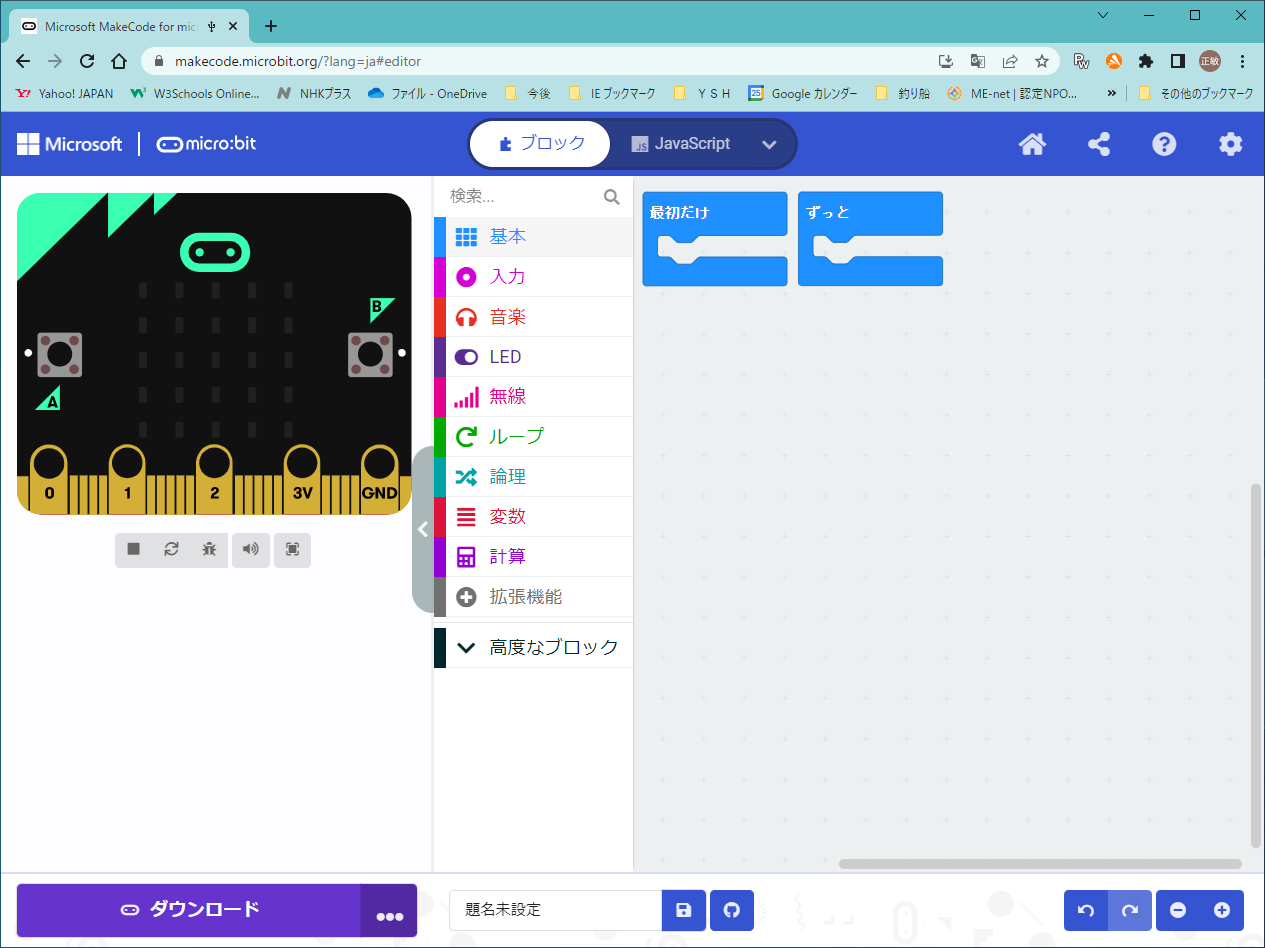Image resolution: width=1265 pixels, height=948 pixels.
Task: Open Yahoo! JAPAN bookmark
Action: [x=65, y=93]
